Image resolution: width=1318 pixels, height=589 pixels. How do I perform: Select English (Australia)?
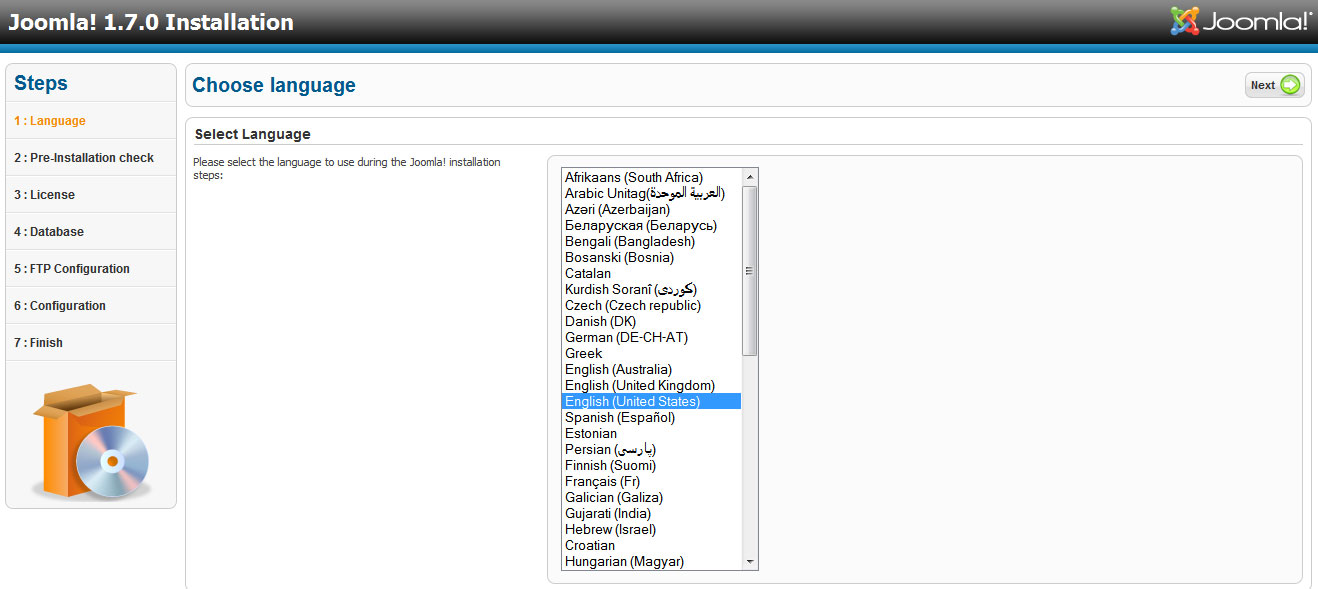tap(652, 370)
